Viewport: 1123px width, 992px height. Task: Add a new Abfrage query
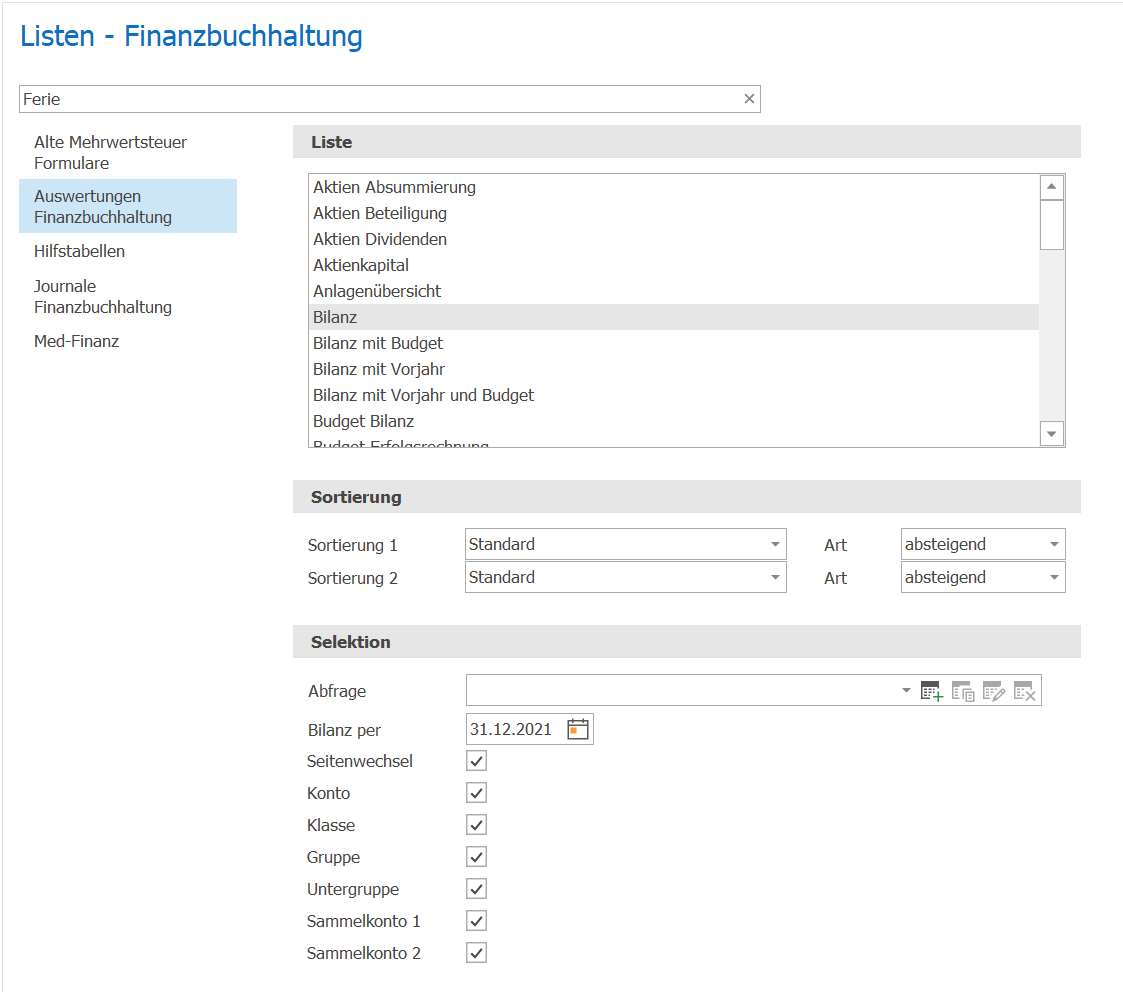932,691
